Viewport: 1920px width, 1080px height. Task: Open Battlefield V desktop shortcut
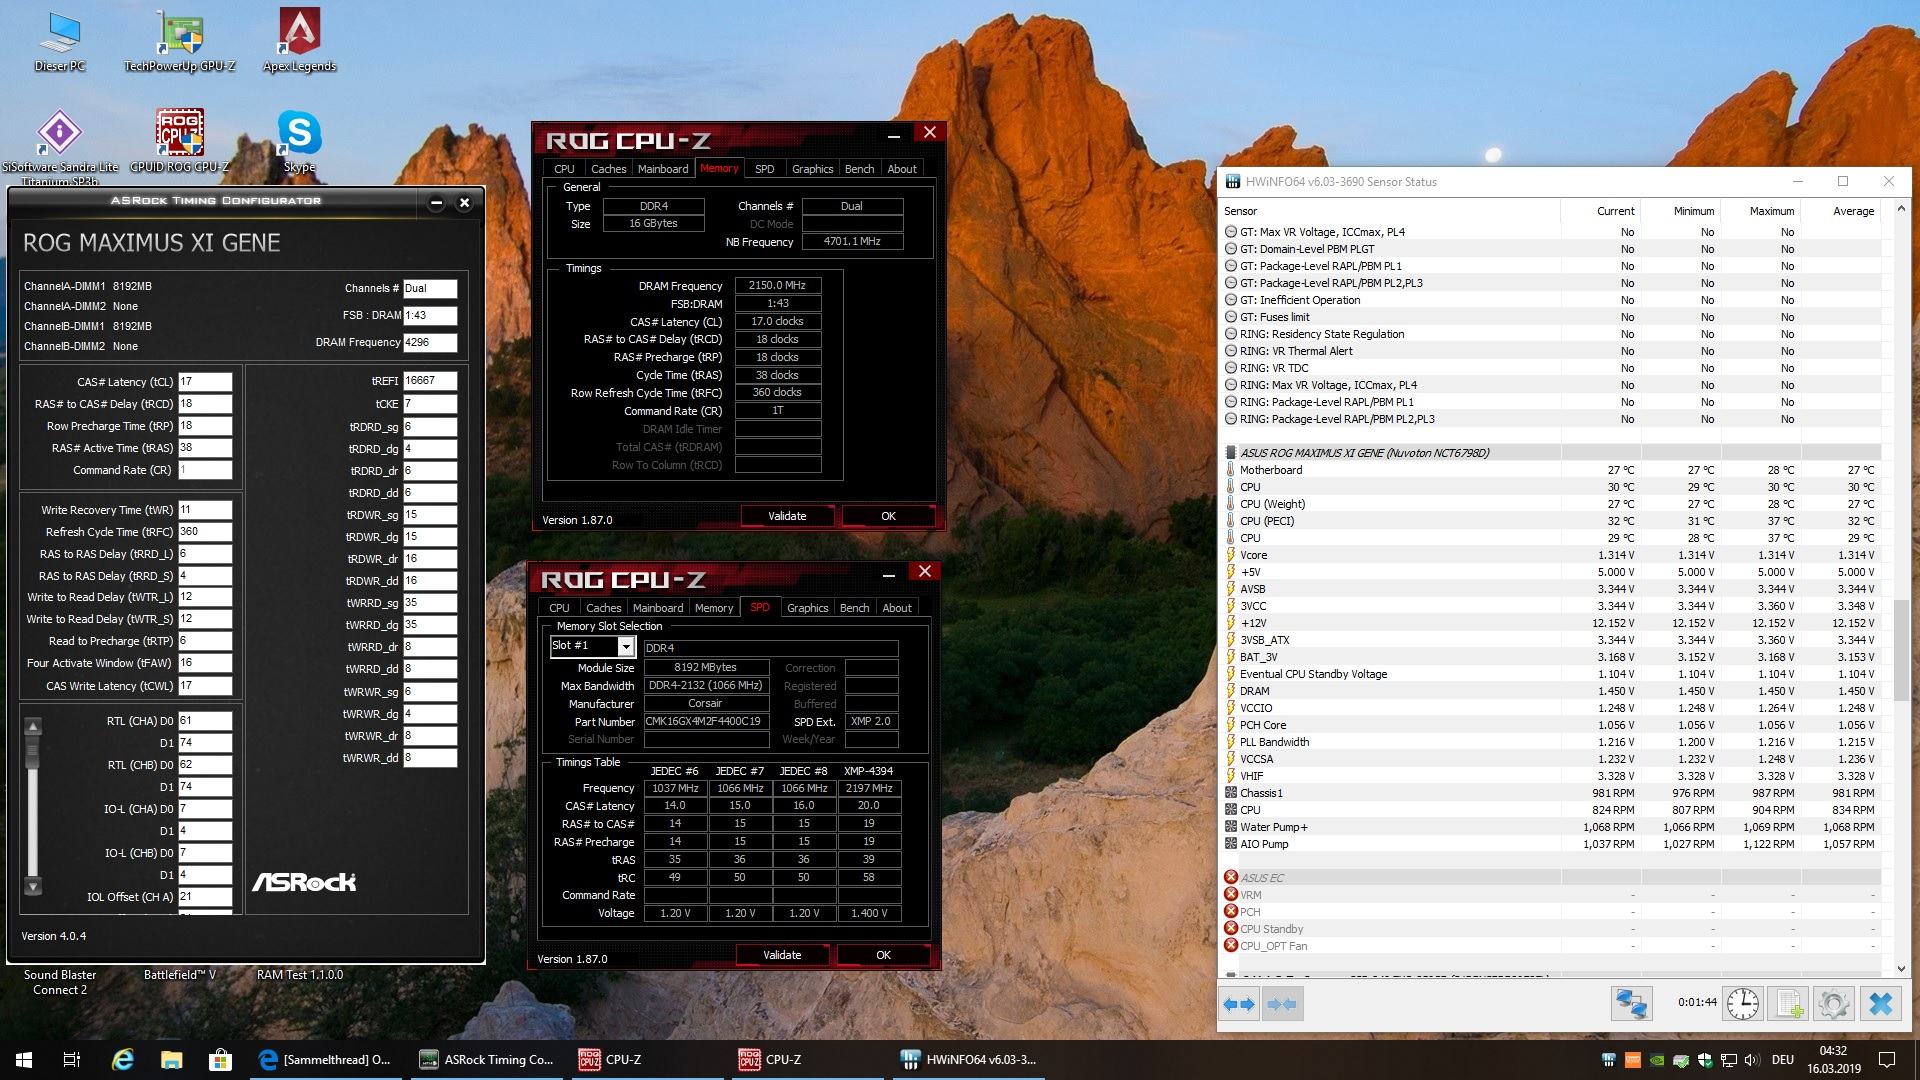[x=180, y=975]
